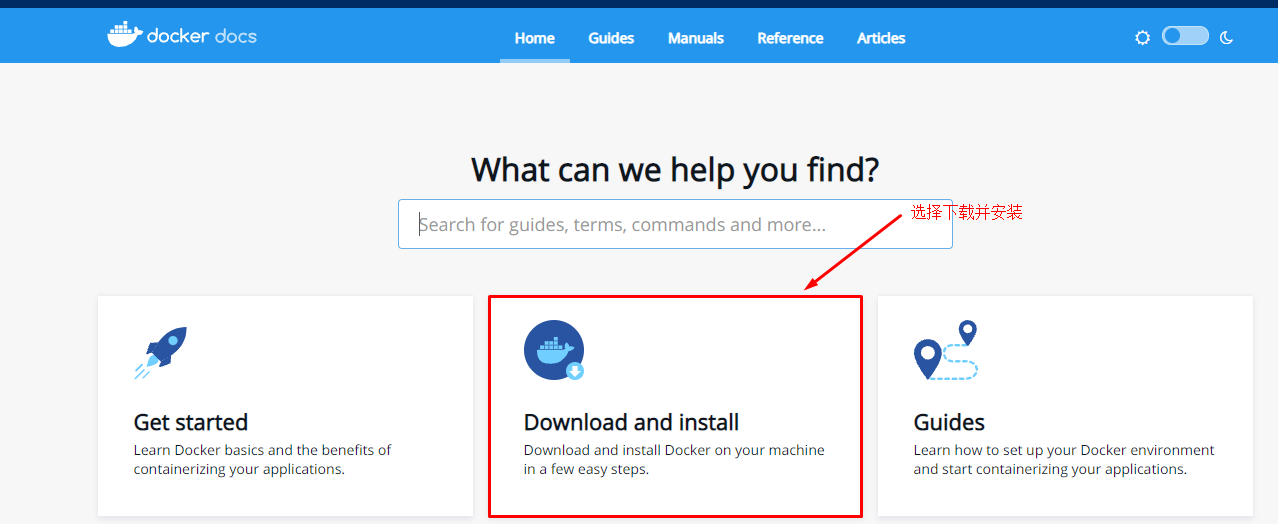Click the Docker whale download icon
This screenshot has height=524, width=1278.
pyautogui.click(x=554, y=351)
